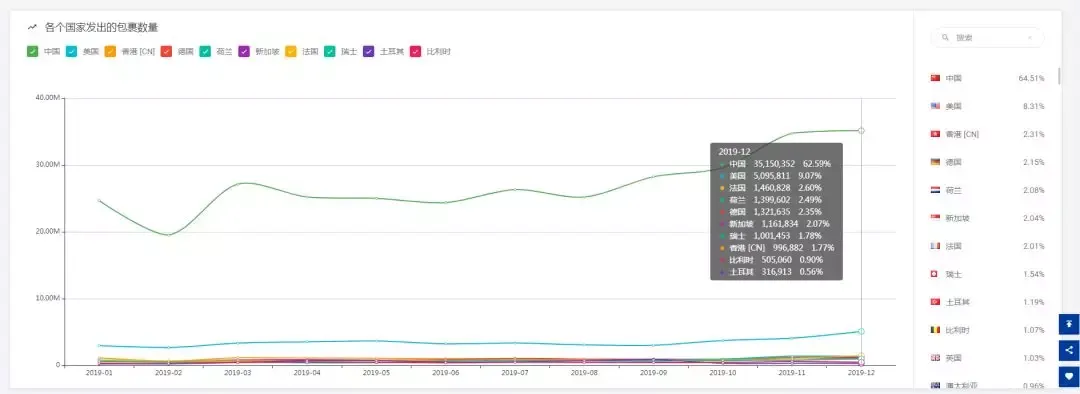The width and height of the screenshot is (1080, 394).
Task: Click the 8.31% value for 美国
Action: pyautogui.click(x=1034, y=106)
